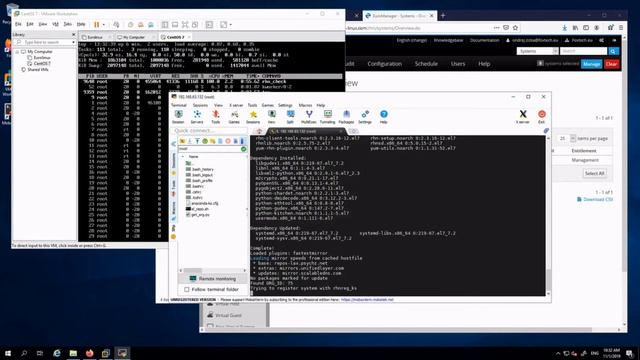Open VMware library search dropdown arrow

[73, 42]
